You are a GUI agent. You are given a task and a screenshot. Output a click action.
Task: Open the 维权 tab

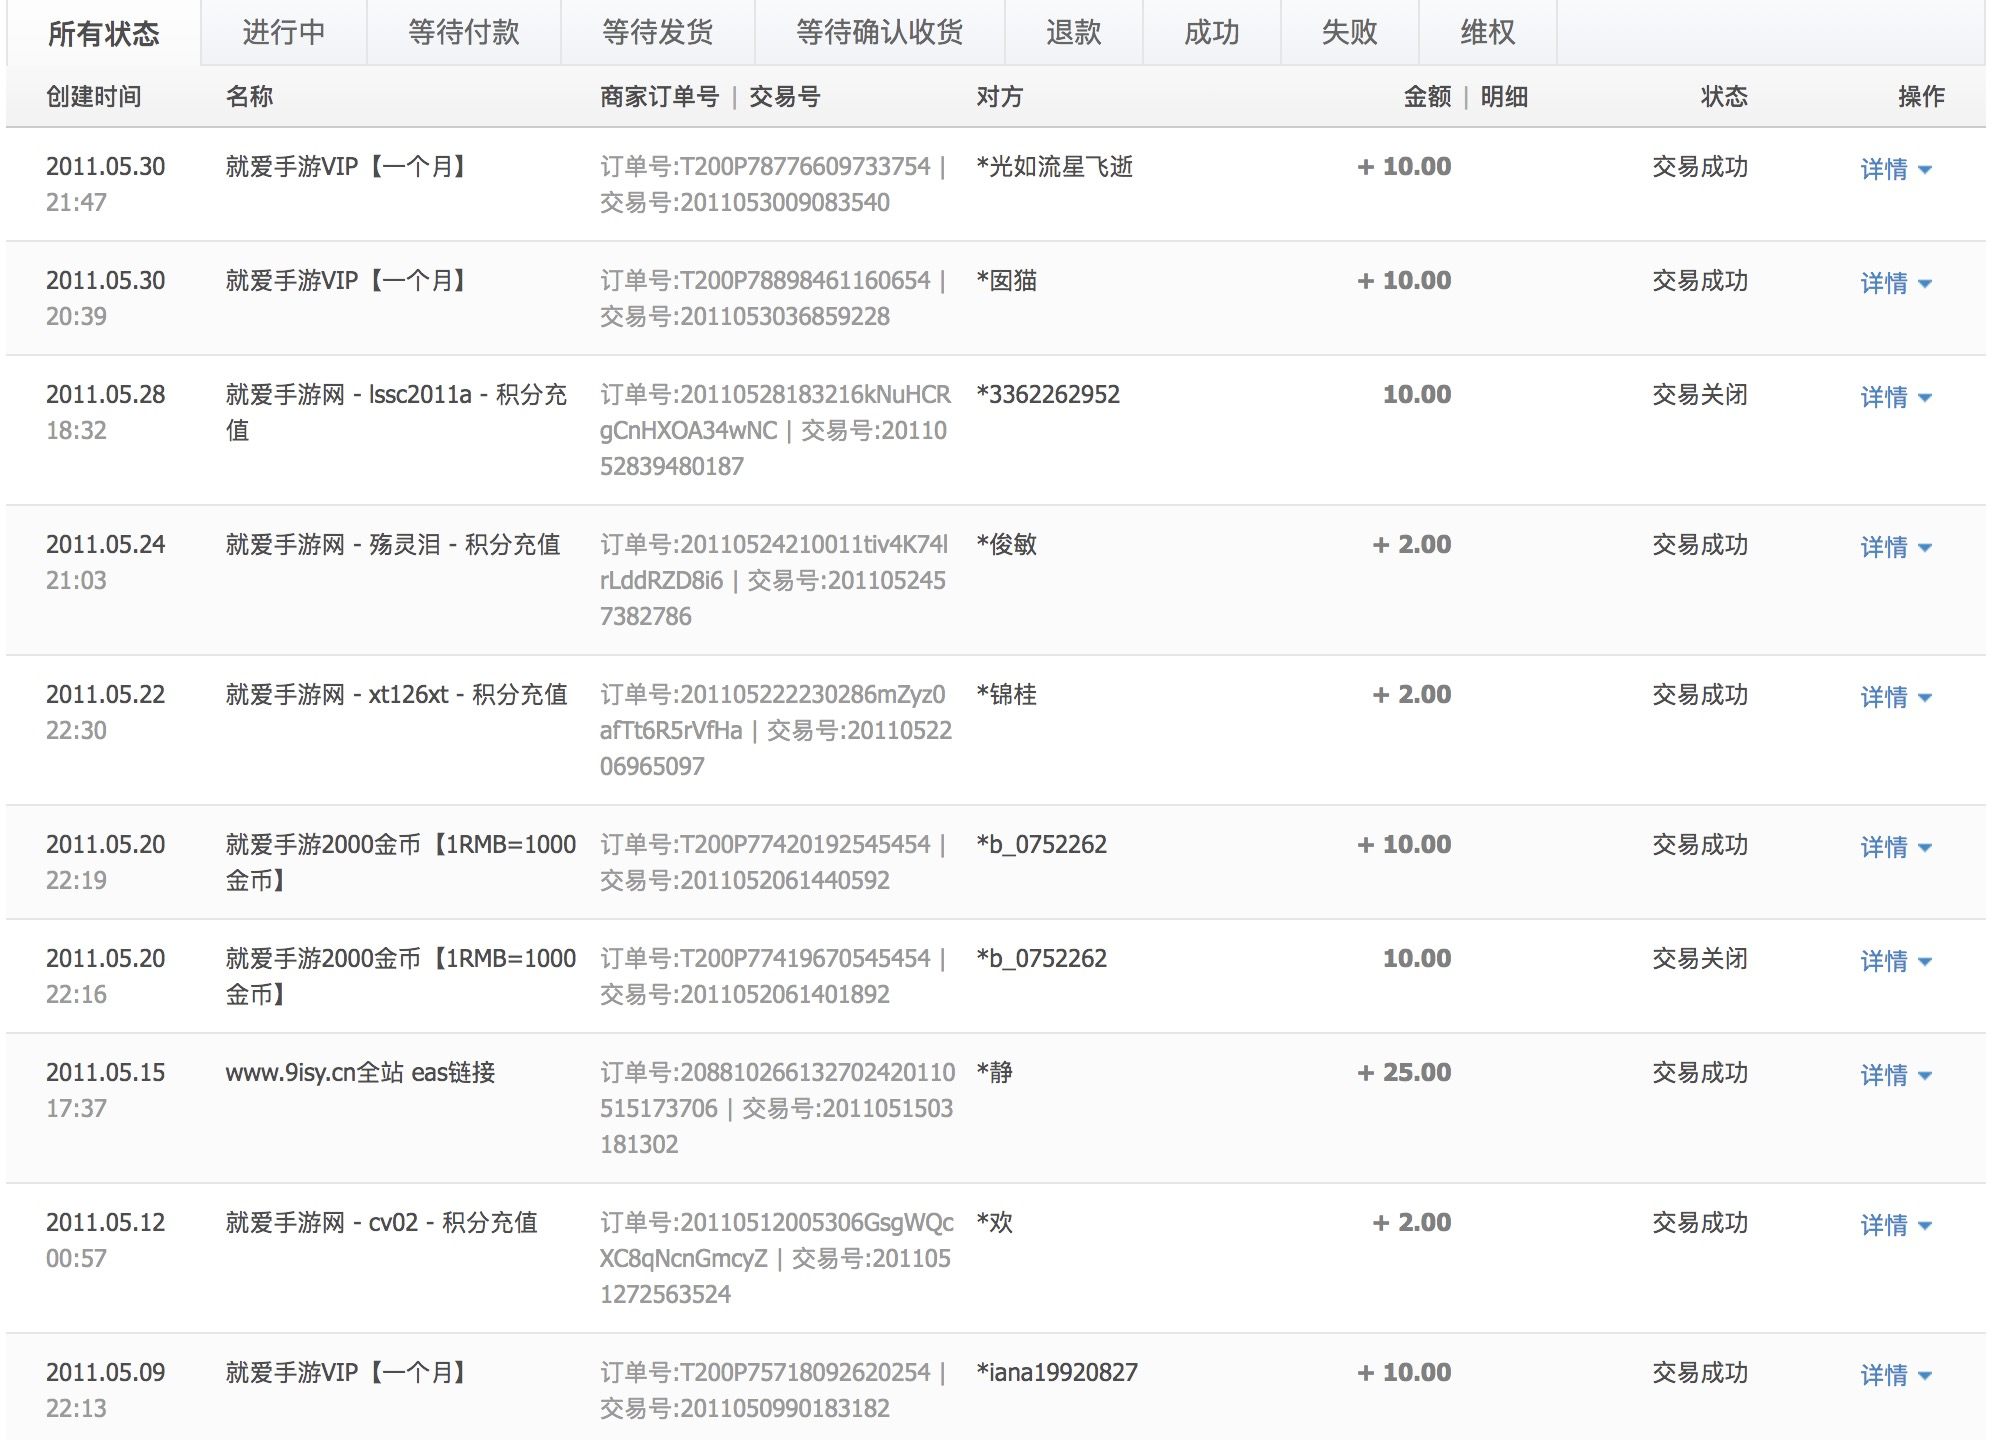coord(1487,33)
